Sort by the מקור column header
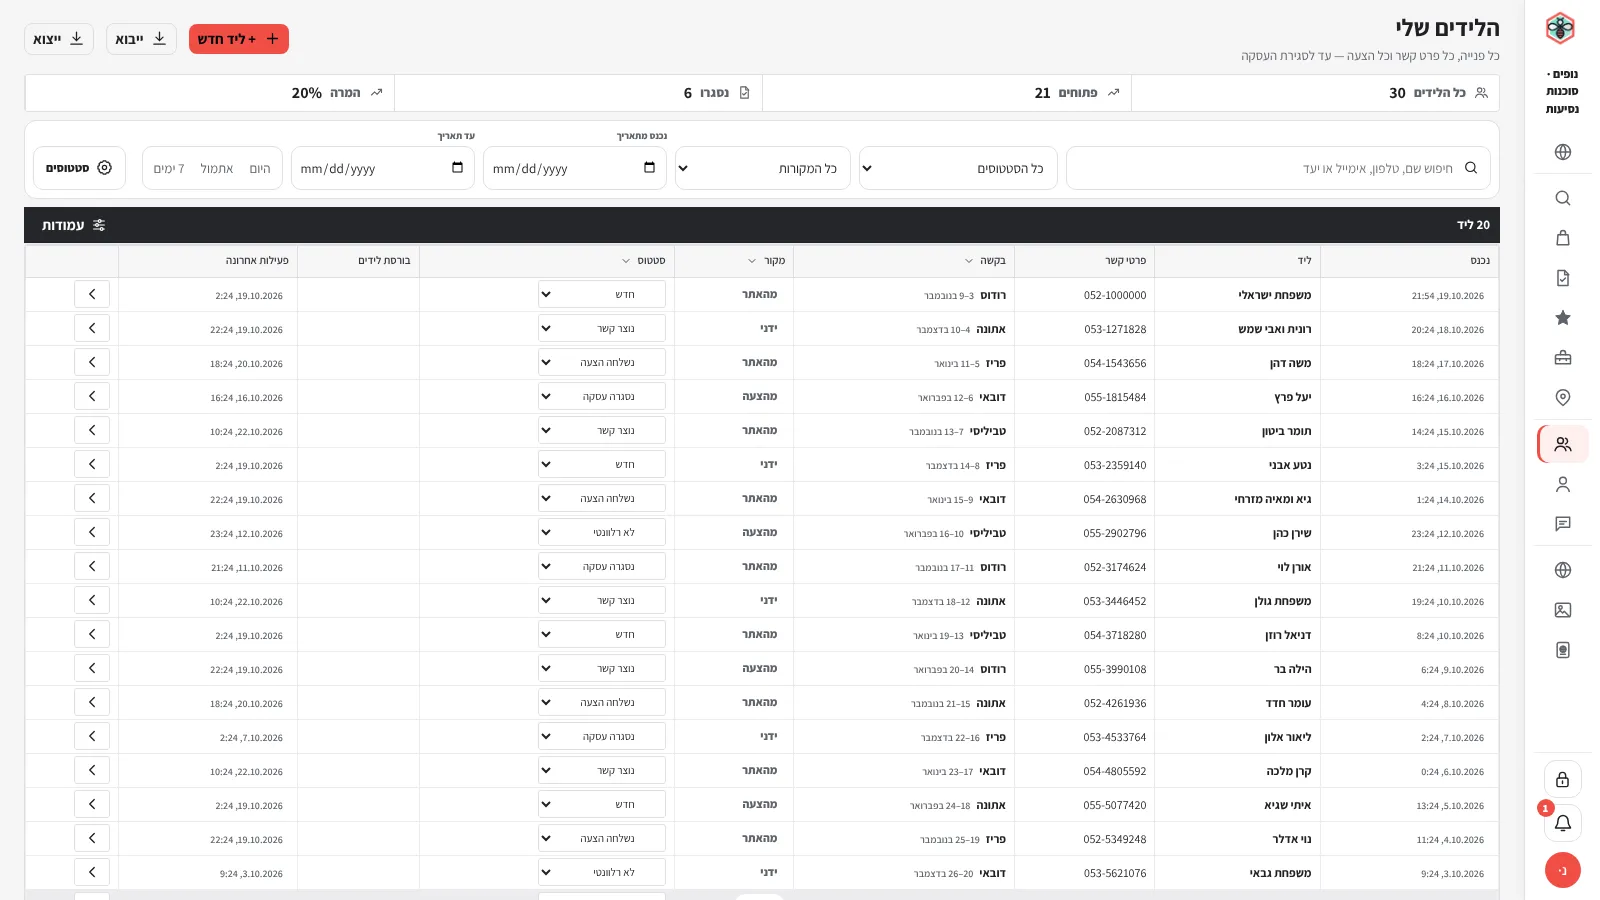Screen dimensions: 1600x900 (767, 260)
